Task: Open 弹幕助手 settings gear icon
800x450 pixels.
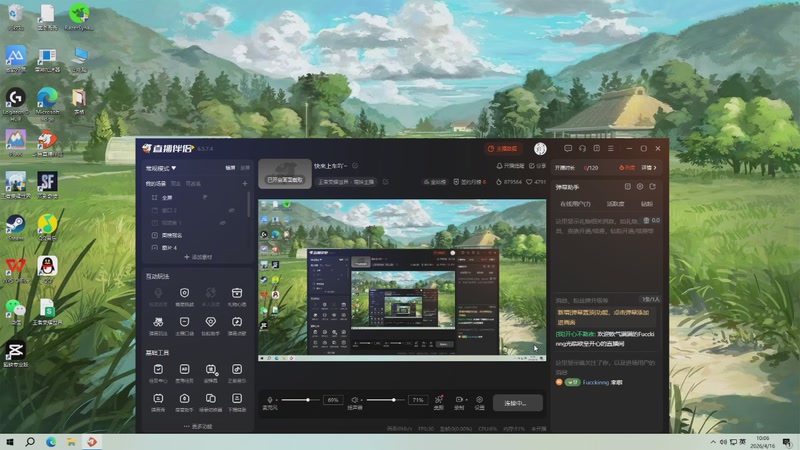Action: [x=640, y=187]
